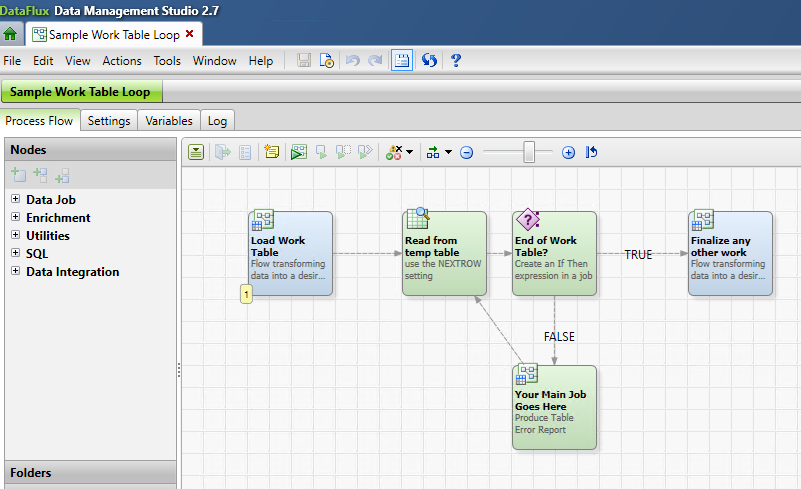Toggle the details pane toolbar button
Image resolution: width=801 pixels, height=489 pixels.
click(x=401, y=61)
